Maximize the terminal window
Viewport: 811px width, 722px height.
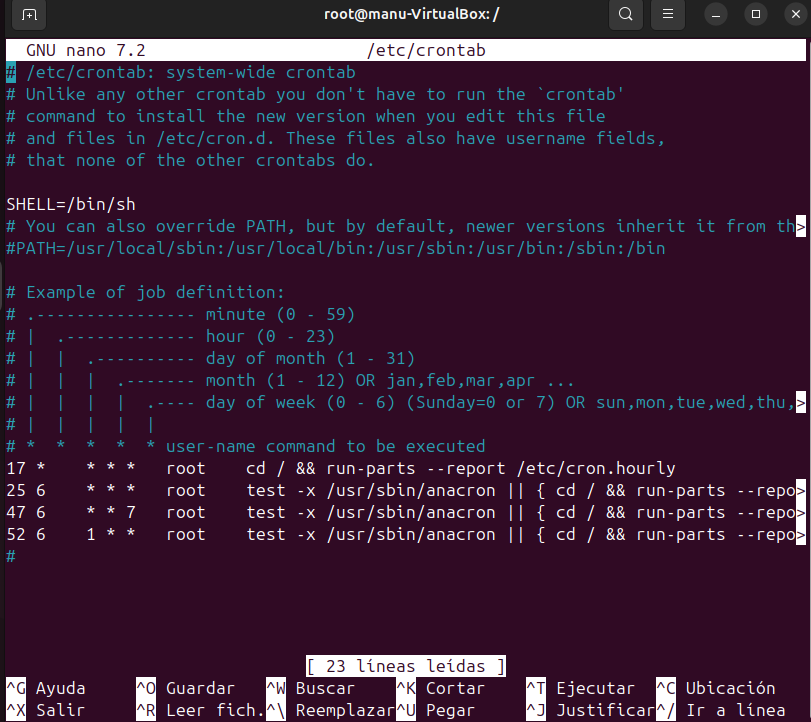(x=755, y=14)
